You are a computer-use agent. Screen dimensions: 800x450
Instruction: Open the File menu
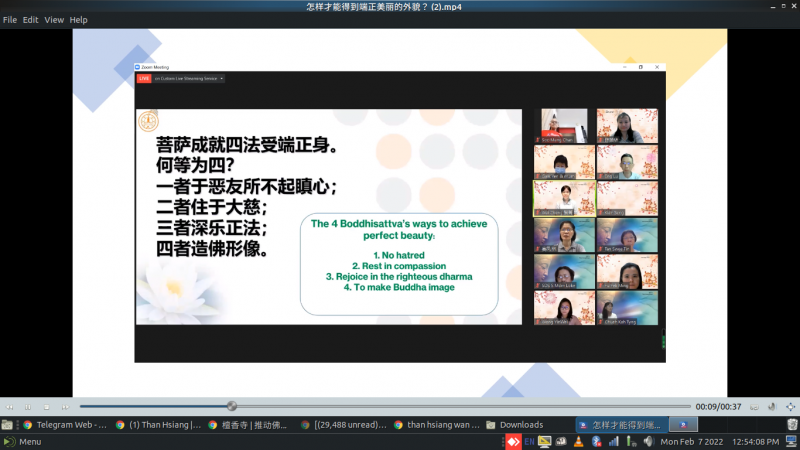click(10, 20)
